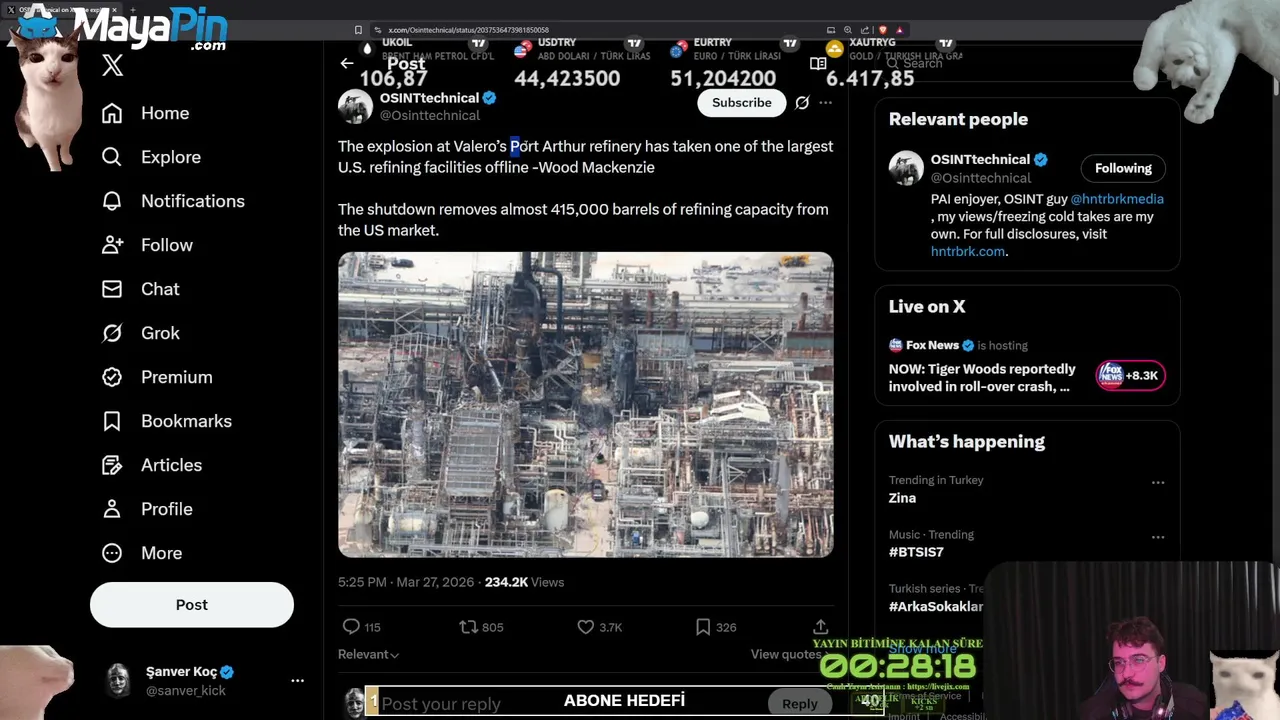Like the post with 3.7K hearts

586,627
